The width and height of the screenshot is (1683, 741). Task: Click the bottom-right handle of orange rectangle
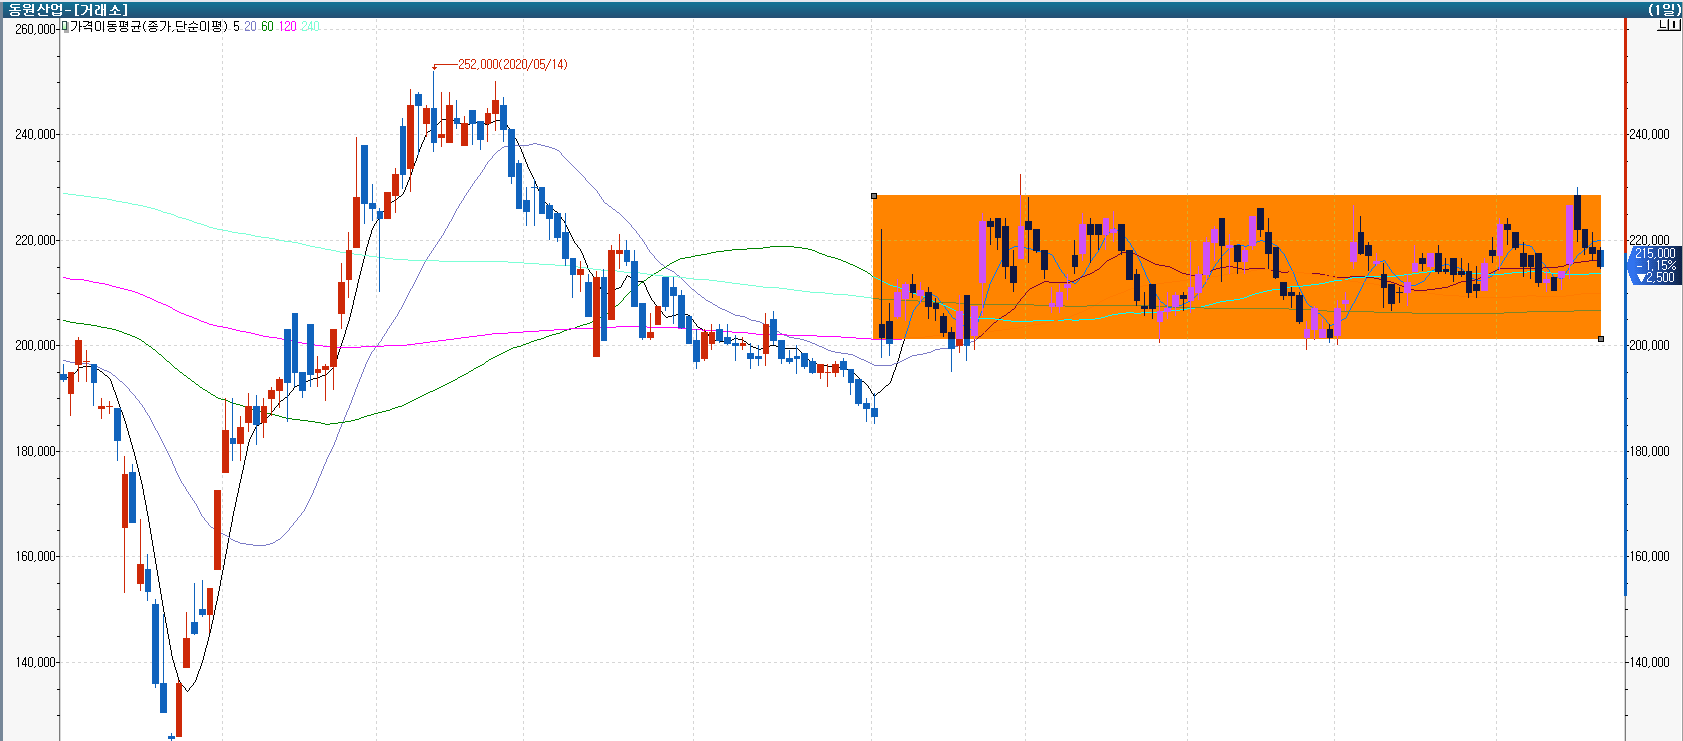pos(1601,339)
